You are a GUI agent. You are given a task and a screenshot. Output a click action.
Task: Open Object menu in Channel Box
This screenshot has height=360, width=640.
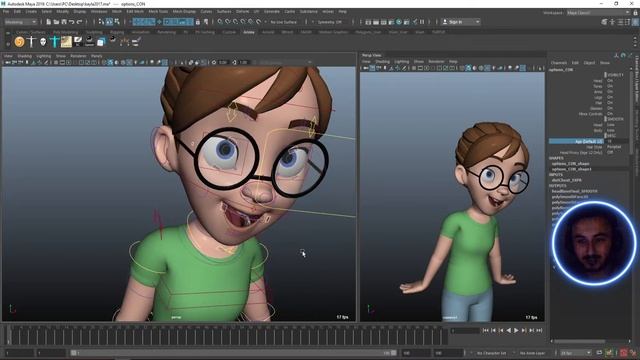pos(589,63)
